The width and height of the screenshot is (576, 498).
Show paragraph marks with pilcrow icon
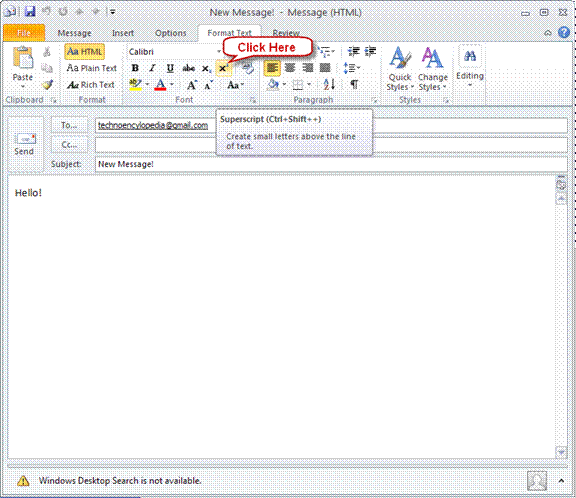pos(354,85)
